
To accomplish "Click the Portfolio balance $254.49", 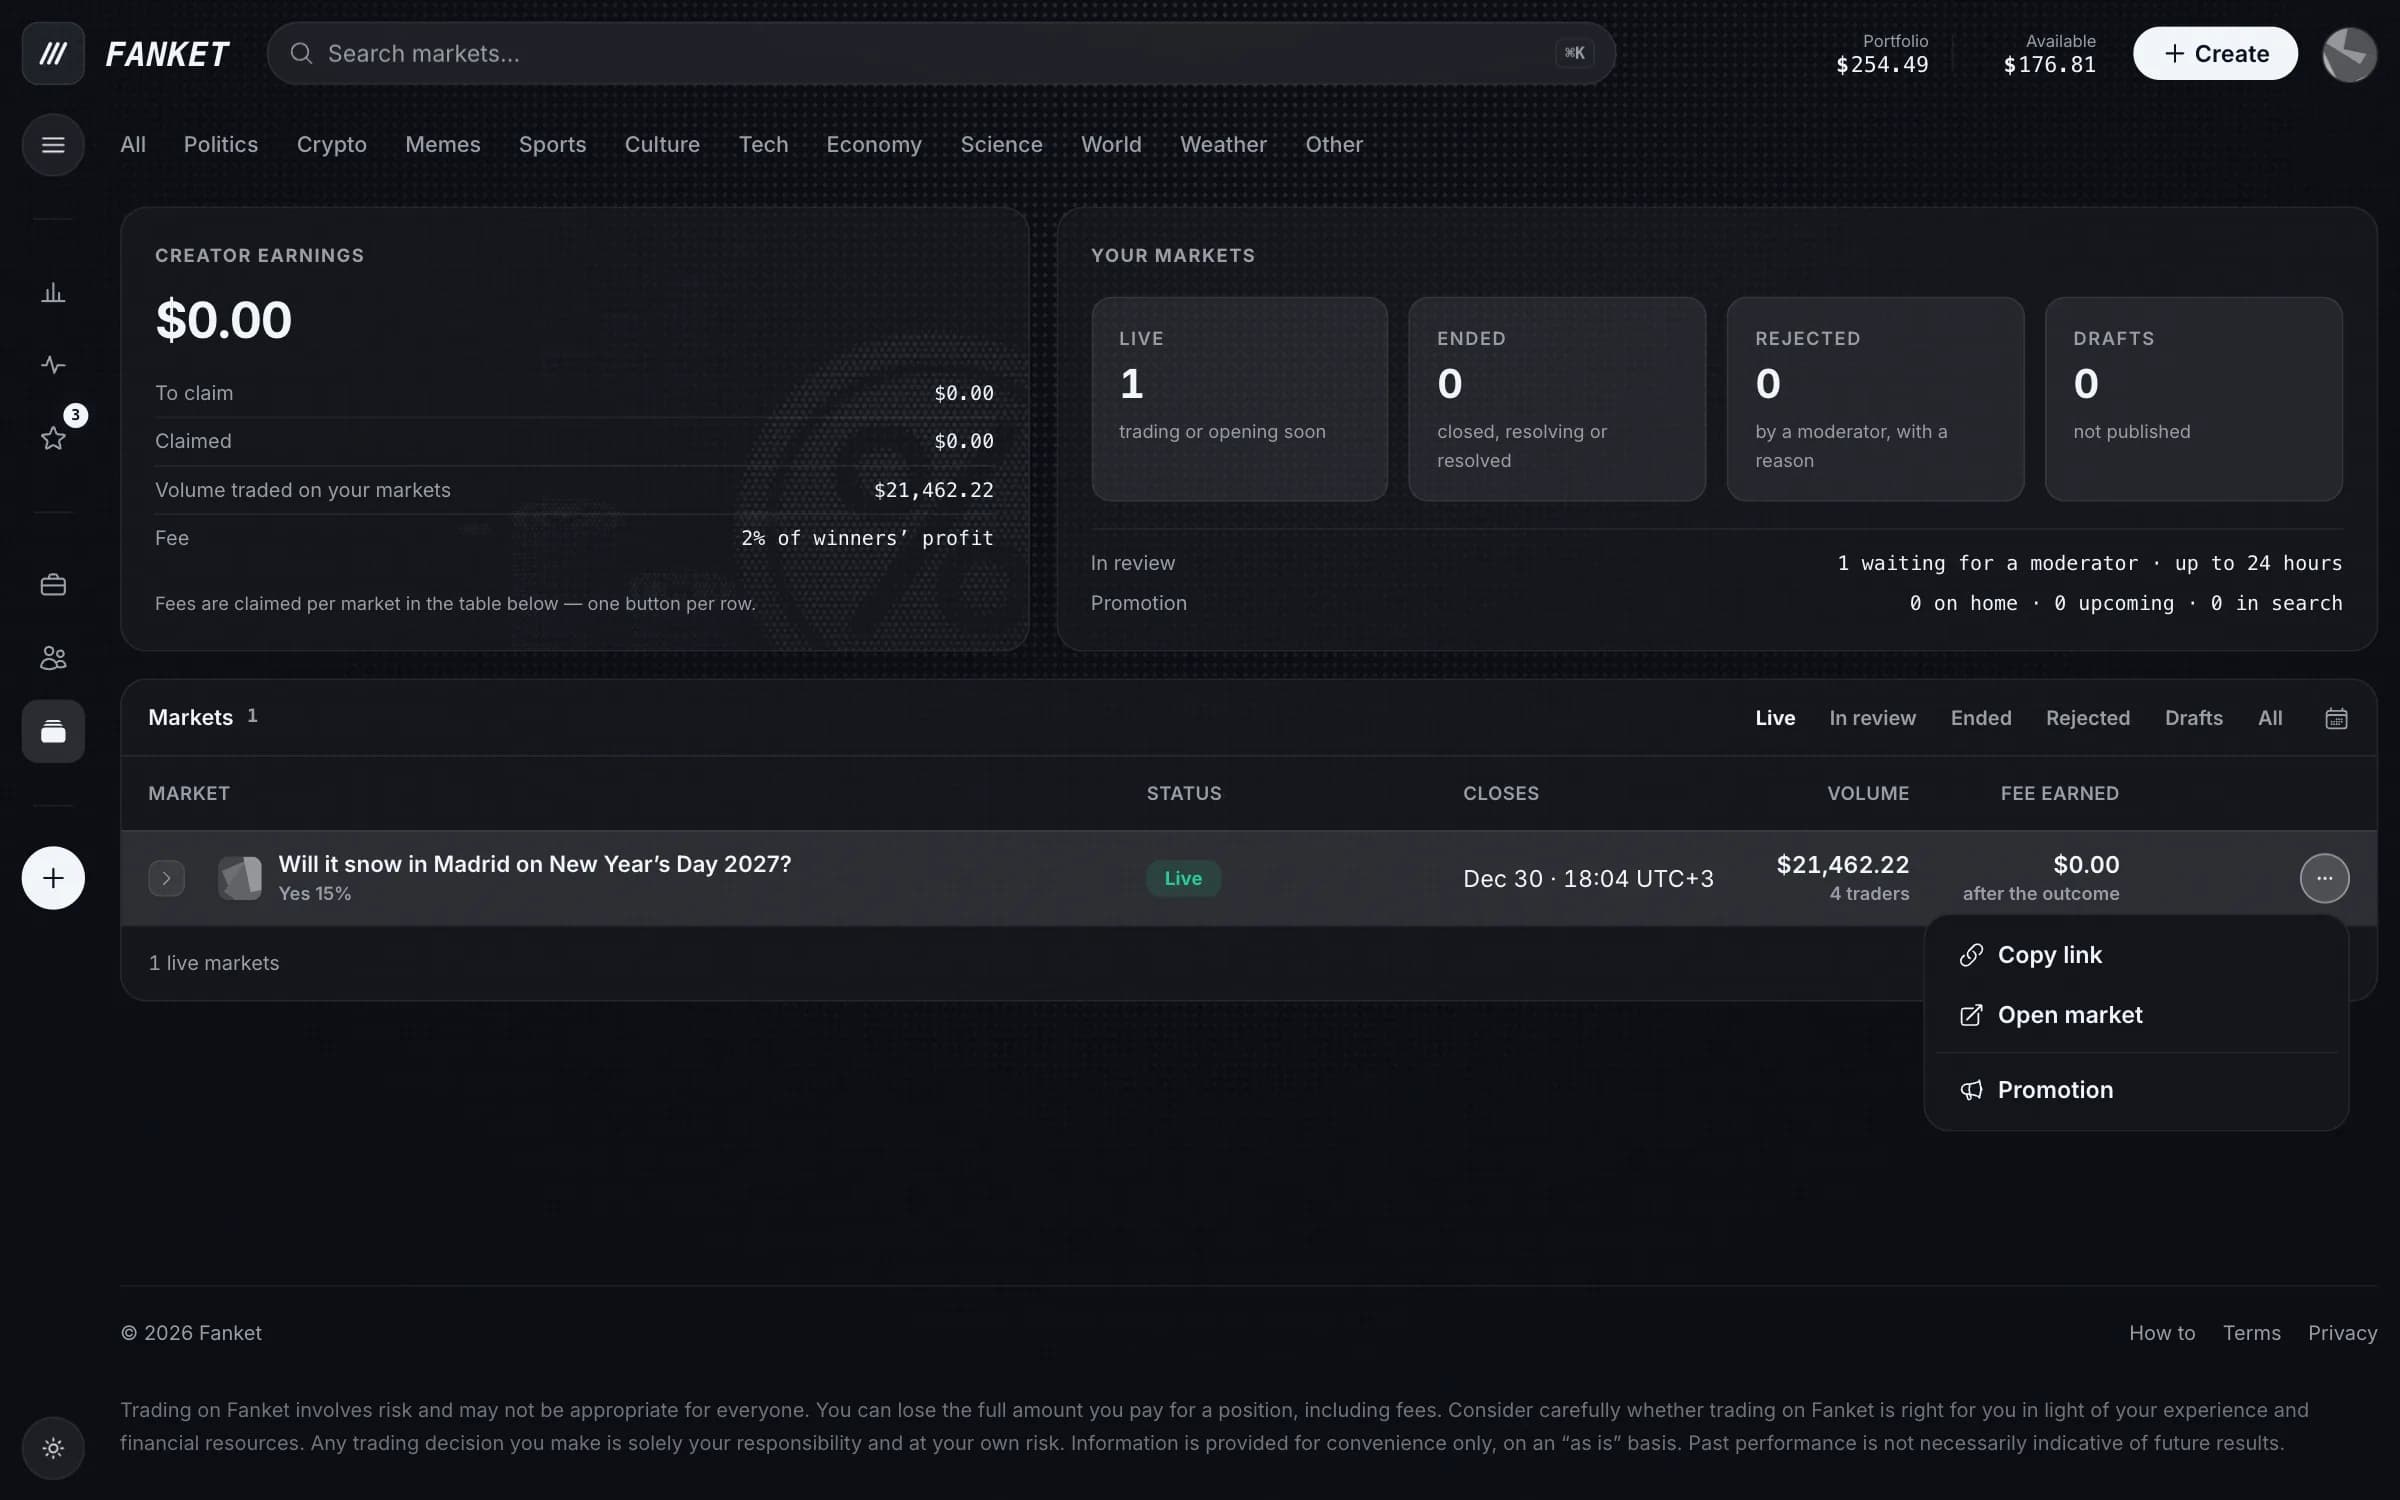I will pyautogui.click(x=1881, y=54).
